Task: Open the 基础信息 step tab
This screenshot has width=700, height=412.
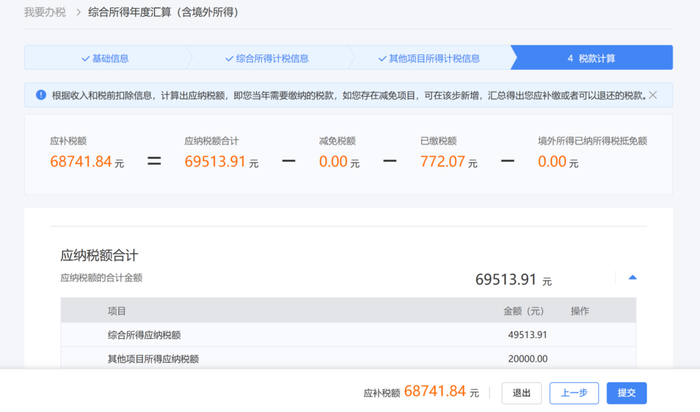Action: pos(105,58)
